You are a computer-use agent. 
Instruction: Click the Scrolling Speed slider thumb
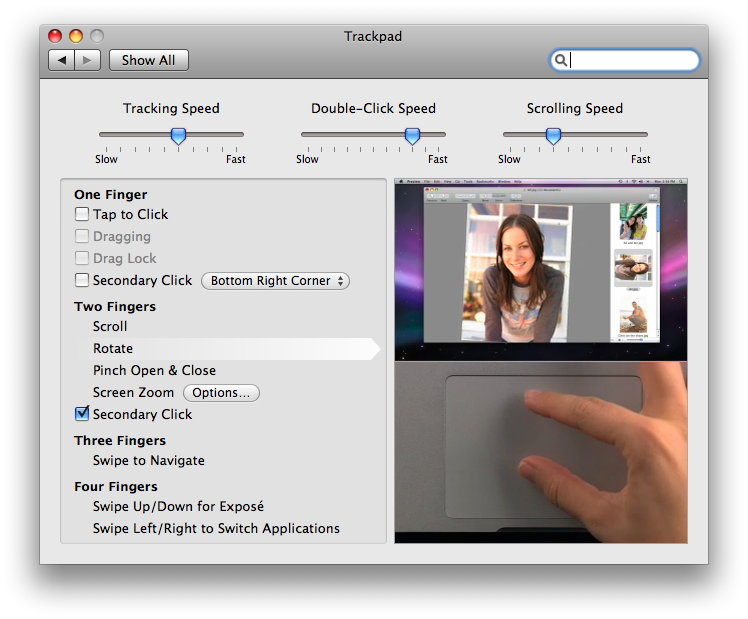553,135
